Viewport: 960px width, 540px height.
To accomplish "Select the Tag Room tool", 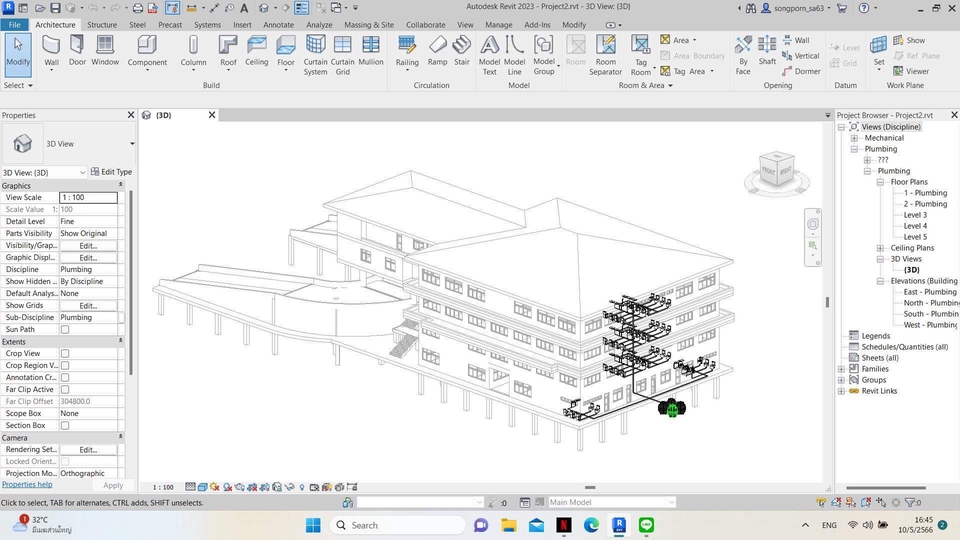I will pos(640,55).
